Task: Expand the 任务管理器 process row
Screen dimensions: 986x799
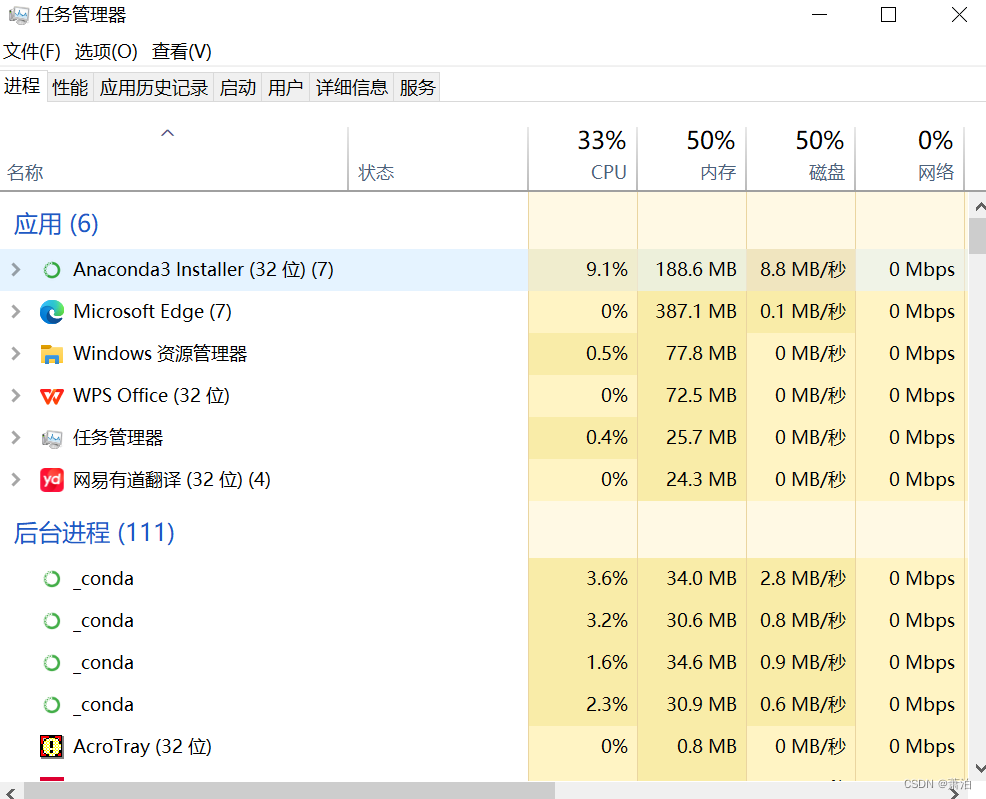Action: (x=16, y=438)
